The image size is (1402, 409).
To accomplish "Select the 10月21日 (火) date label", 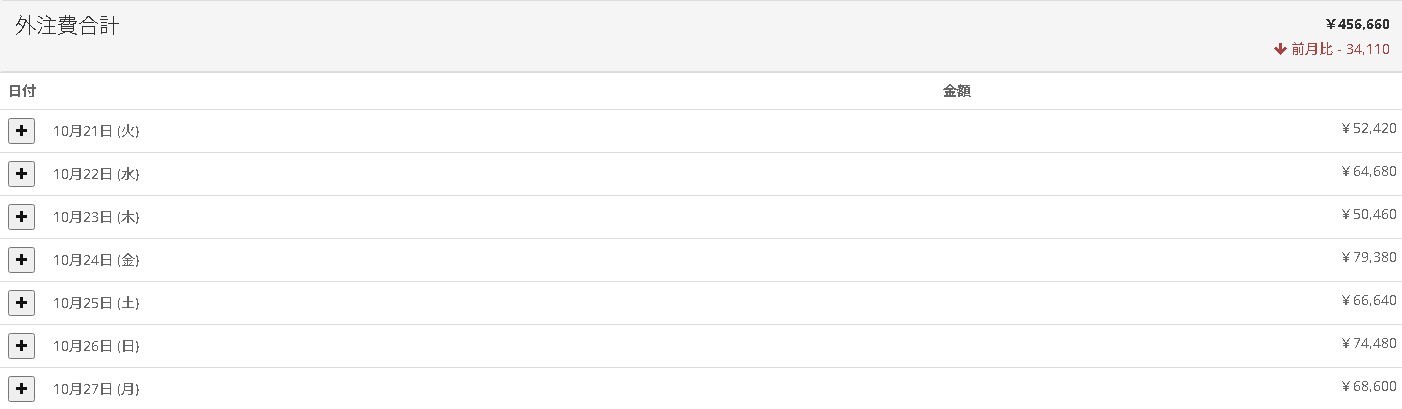I will click(96, 131).
